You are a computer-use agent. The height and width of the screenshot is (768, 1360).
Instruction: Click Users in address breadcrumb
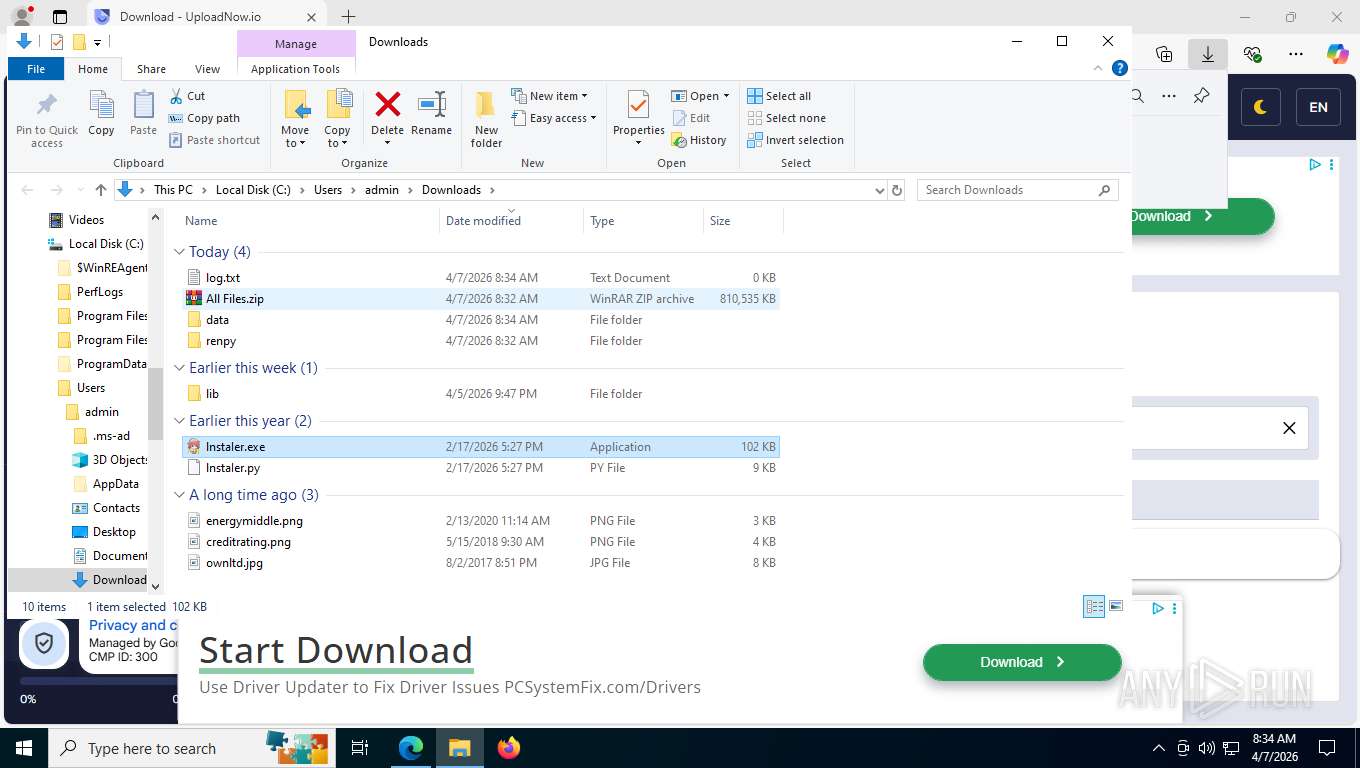(328, 190)
